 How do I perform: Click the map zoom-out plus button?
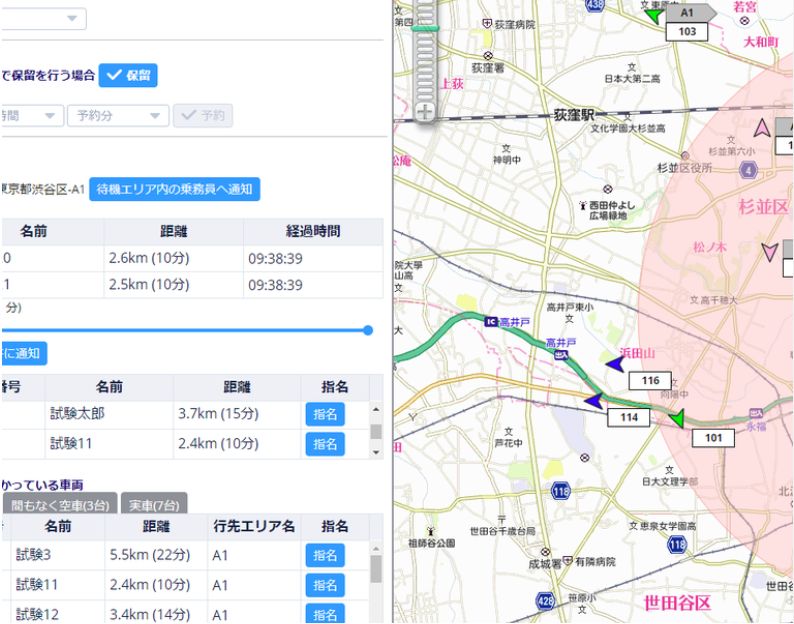425,111
